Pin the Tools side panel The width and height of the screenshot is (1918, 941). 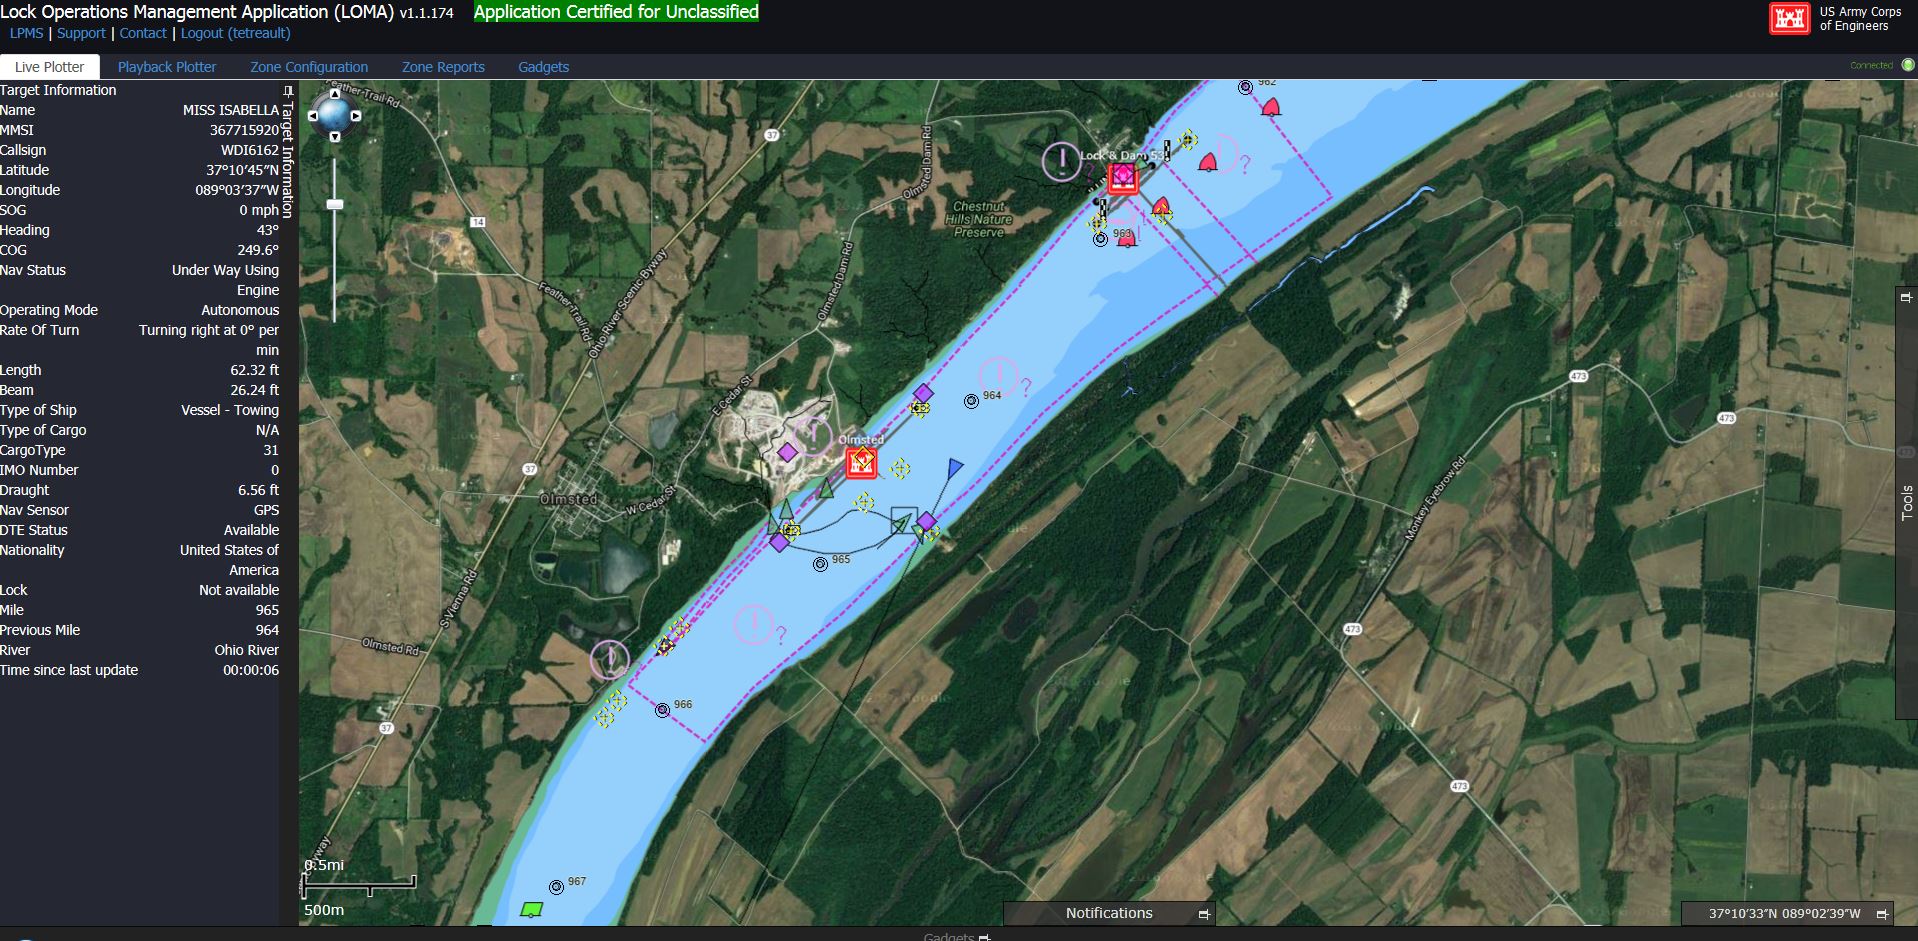tap(1906, 297)
